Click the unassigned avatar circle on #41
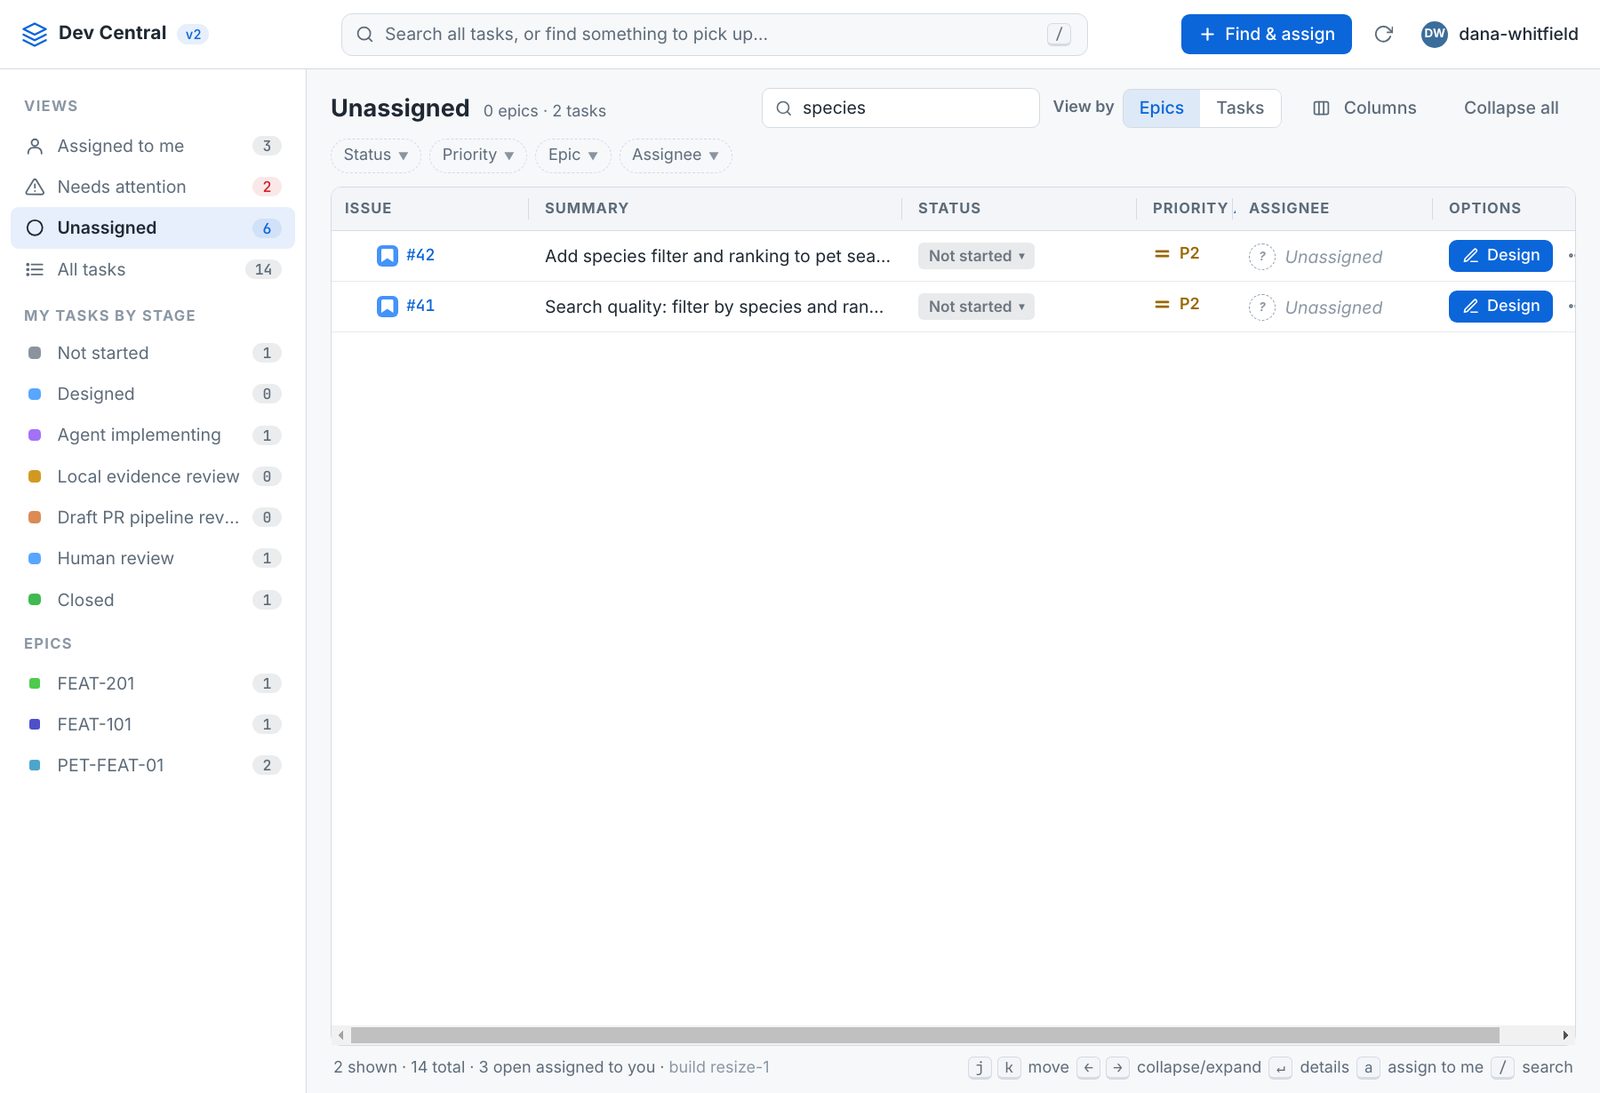Viewport: 1600px width, 1093px height. coord(1262,307)
